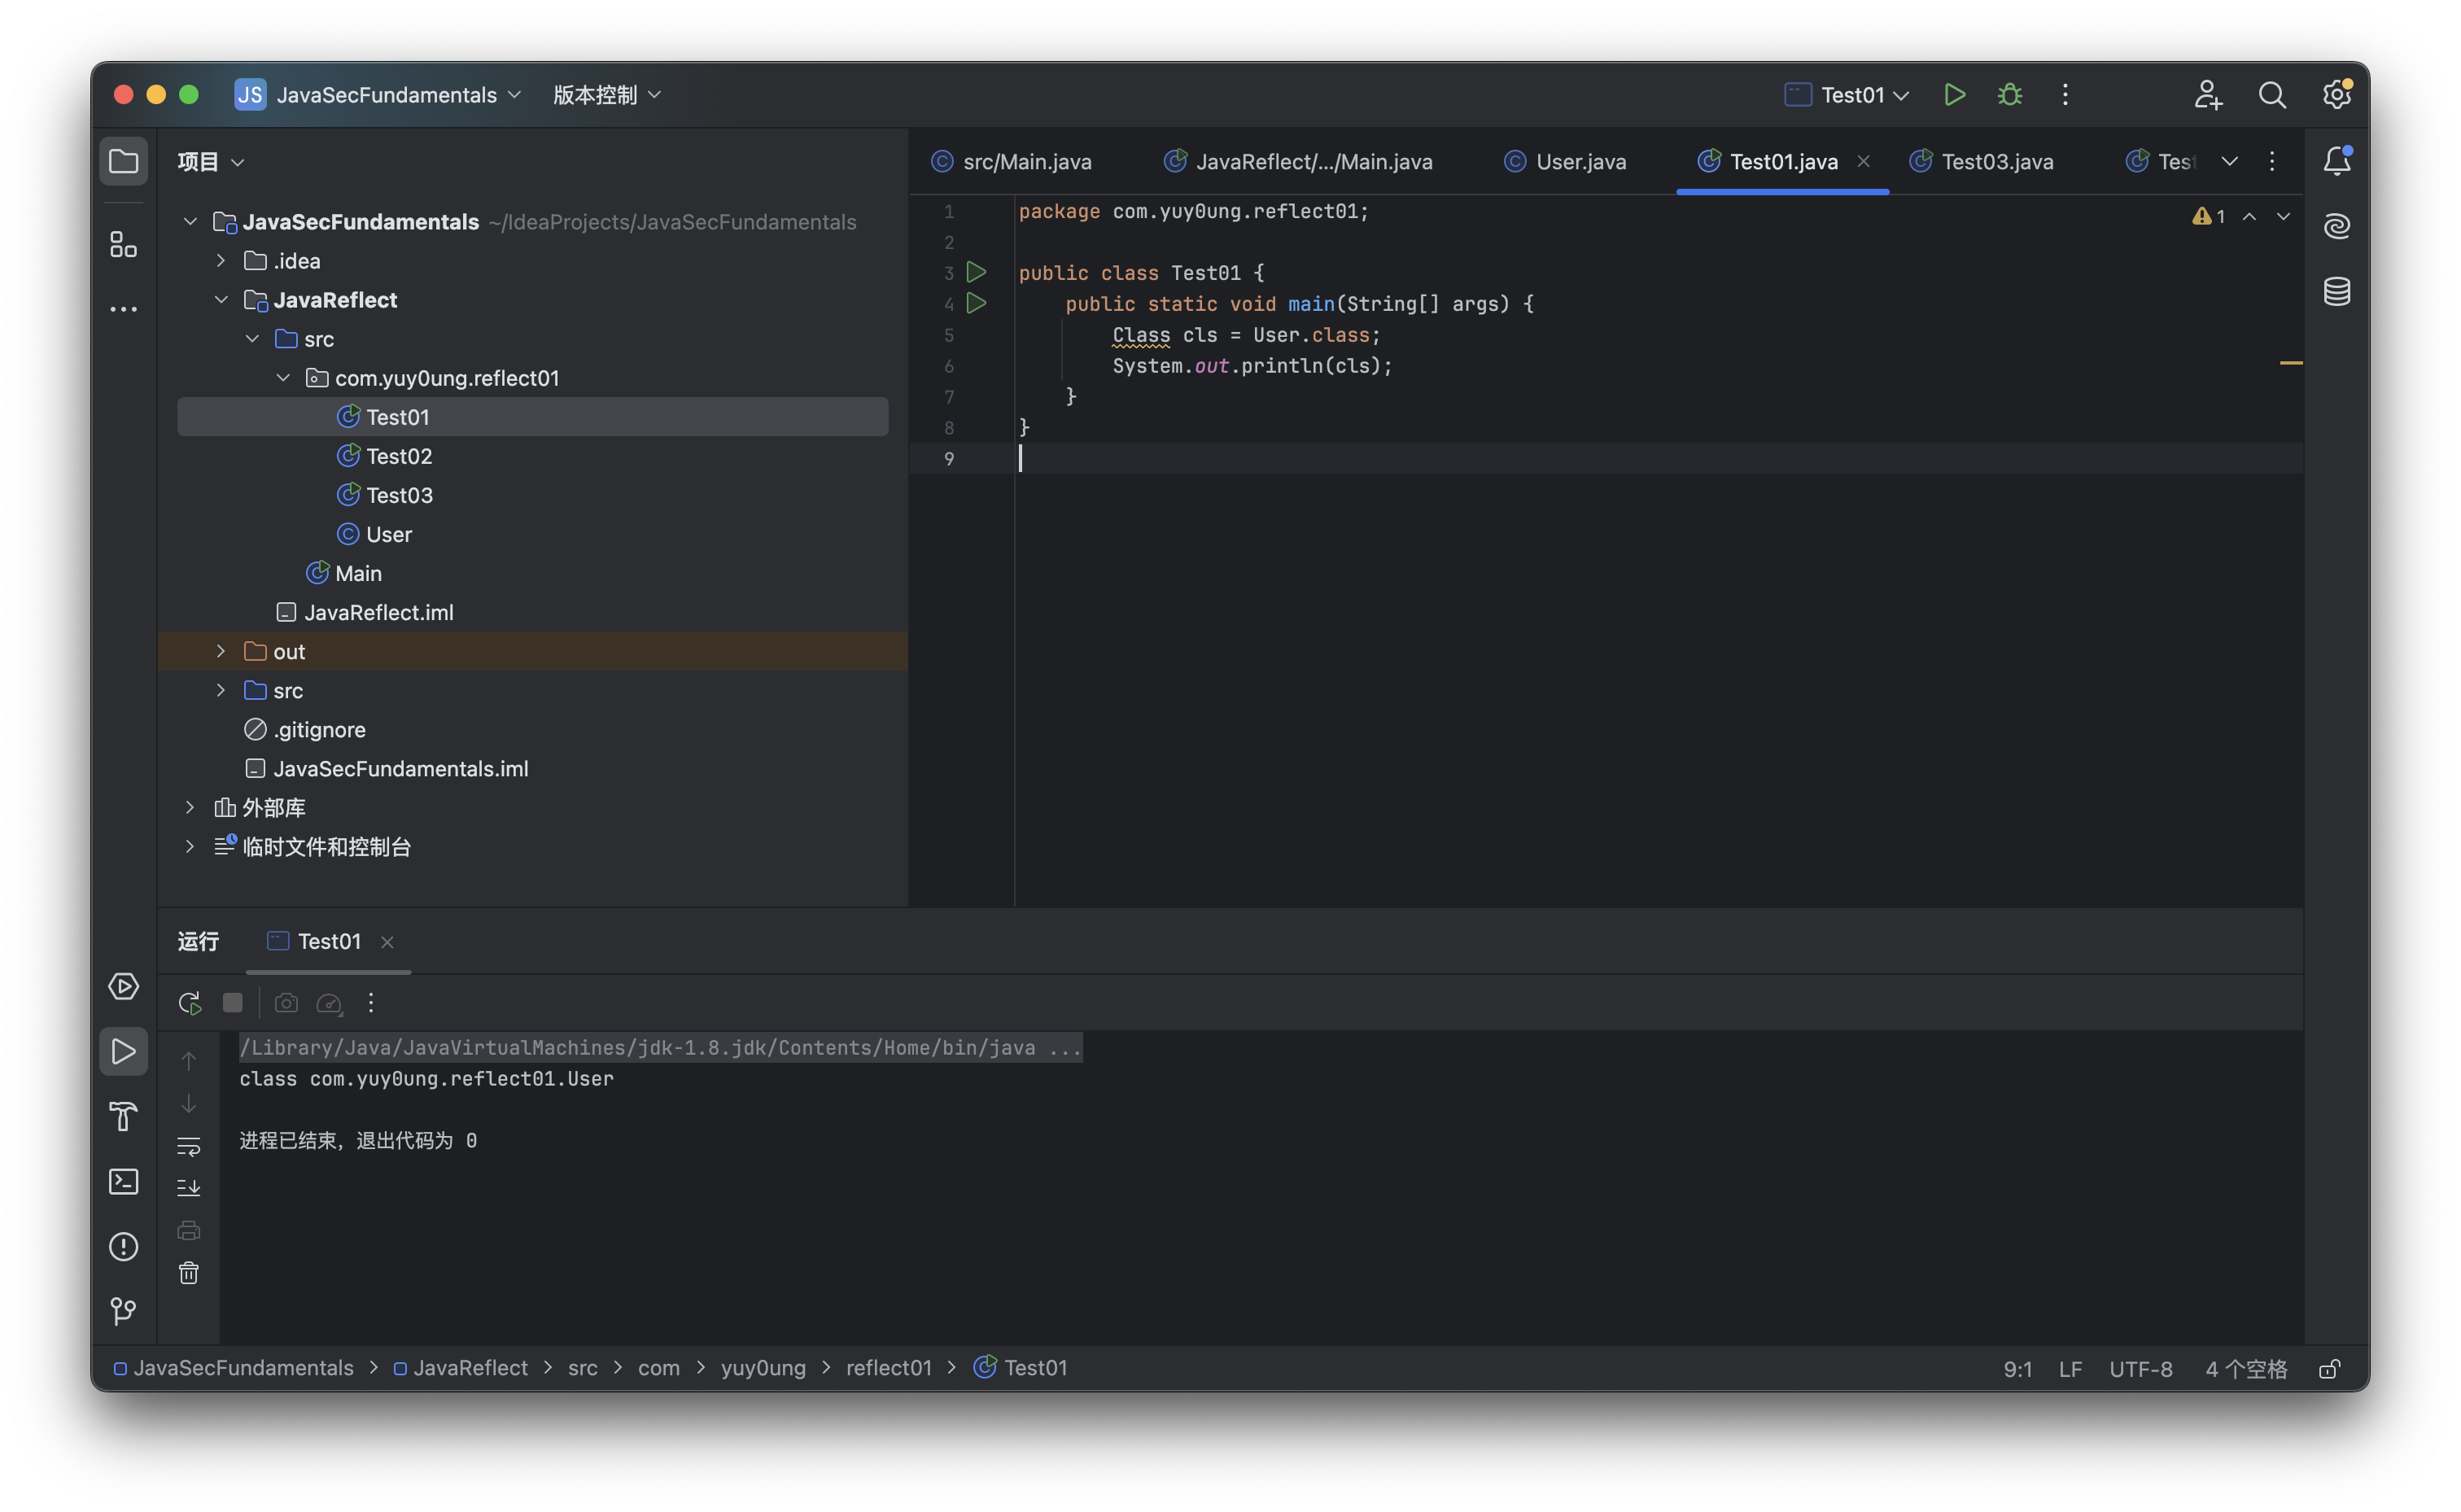The image size is (2461, 1512).
Task: Open the Terminal tool window
Action: click(123, 1181)
